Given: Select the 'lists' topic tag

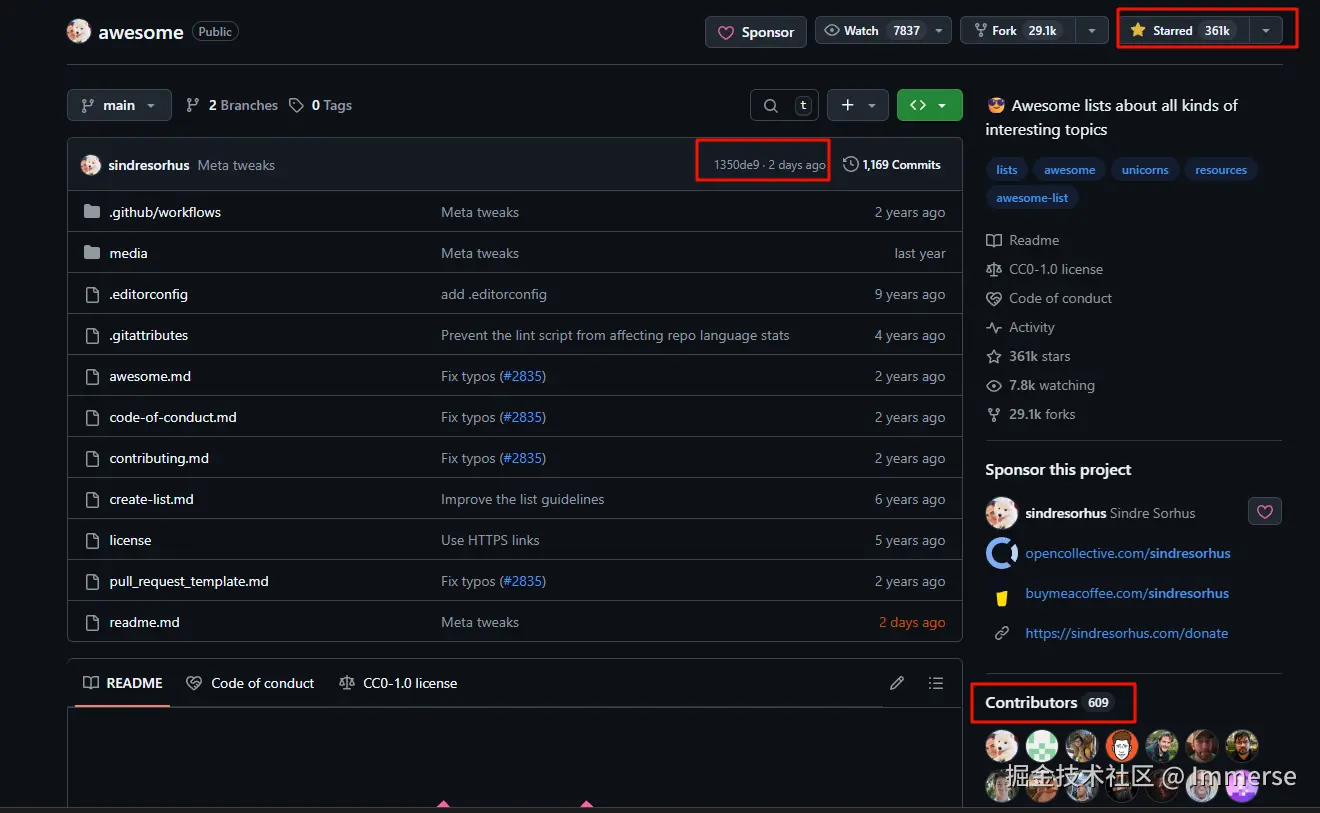Looking at the screenshot, I should point(1007,170).
